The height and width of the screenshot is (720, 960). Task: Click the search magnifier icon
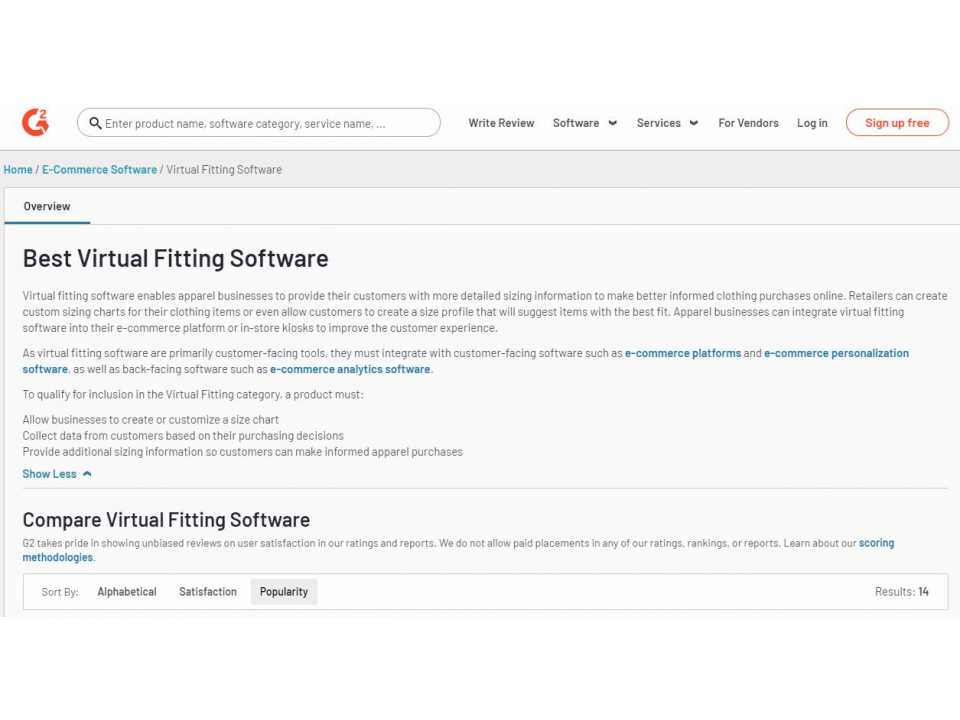point(95,122)
